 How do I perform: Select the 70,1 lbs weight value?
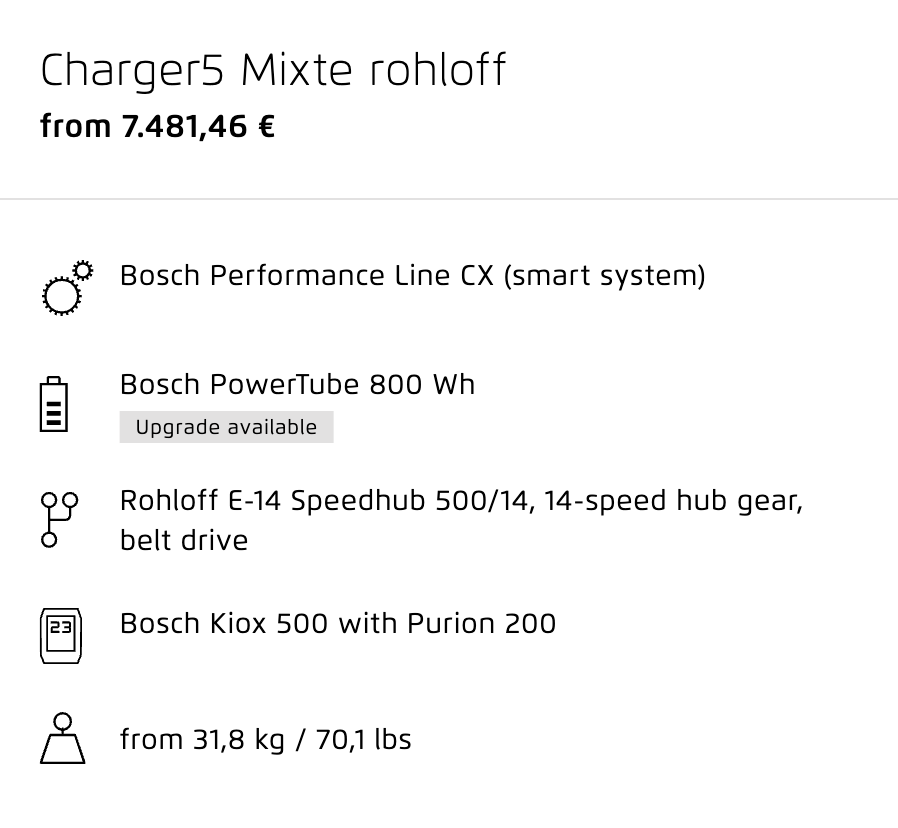[363, 739]
